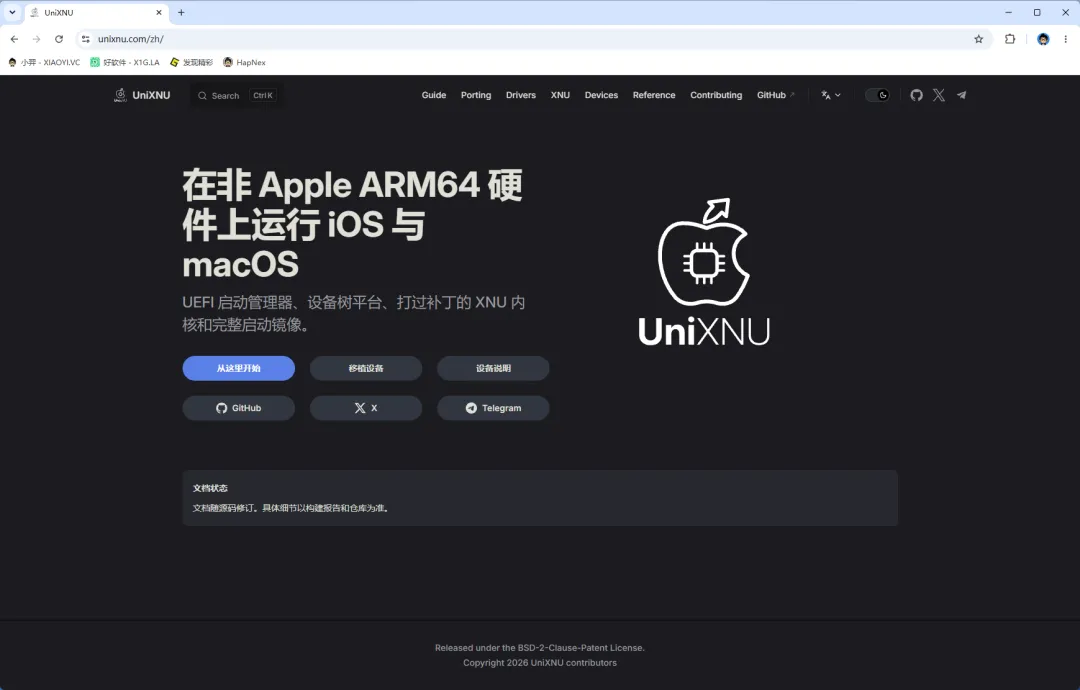The image size is (1080, 690).
Task: Open Chrome profile avatar
Action: point(1043,39)
